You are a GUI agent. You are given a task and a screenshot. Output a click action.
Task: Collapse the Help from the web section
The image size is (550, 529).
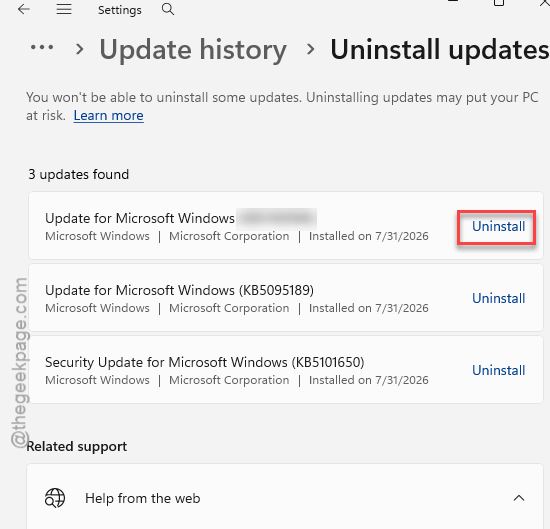(519, 498)
